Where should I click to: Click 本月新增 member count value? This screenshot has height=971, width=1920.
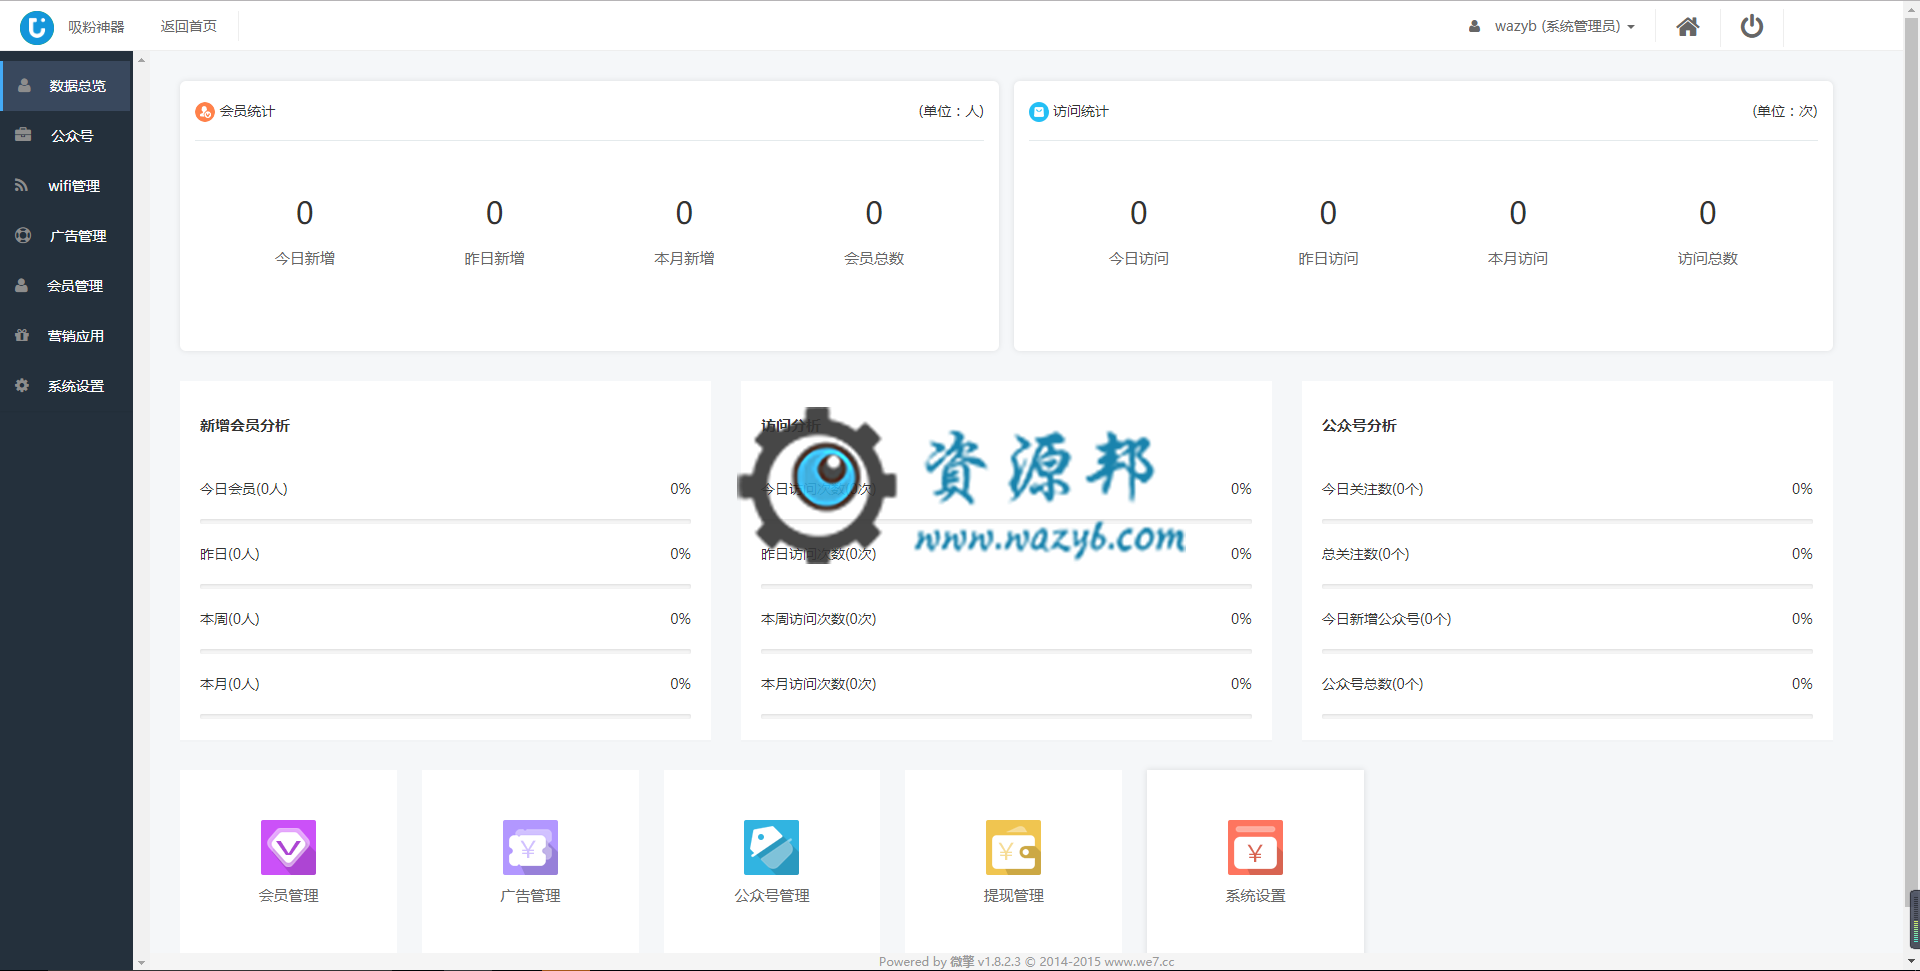coord(684,213)
